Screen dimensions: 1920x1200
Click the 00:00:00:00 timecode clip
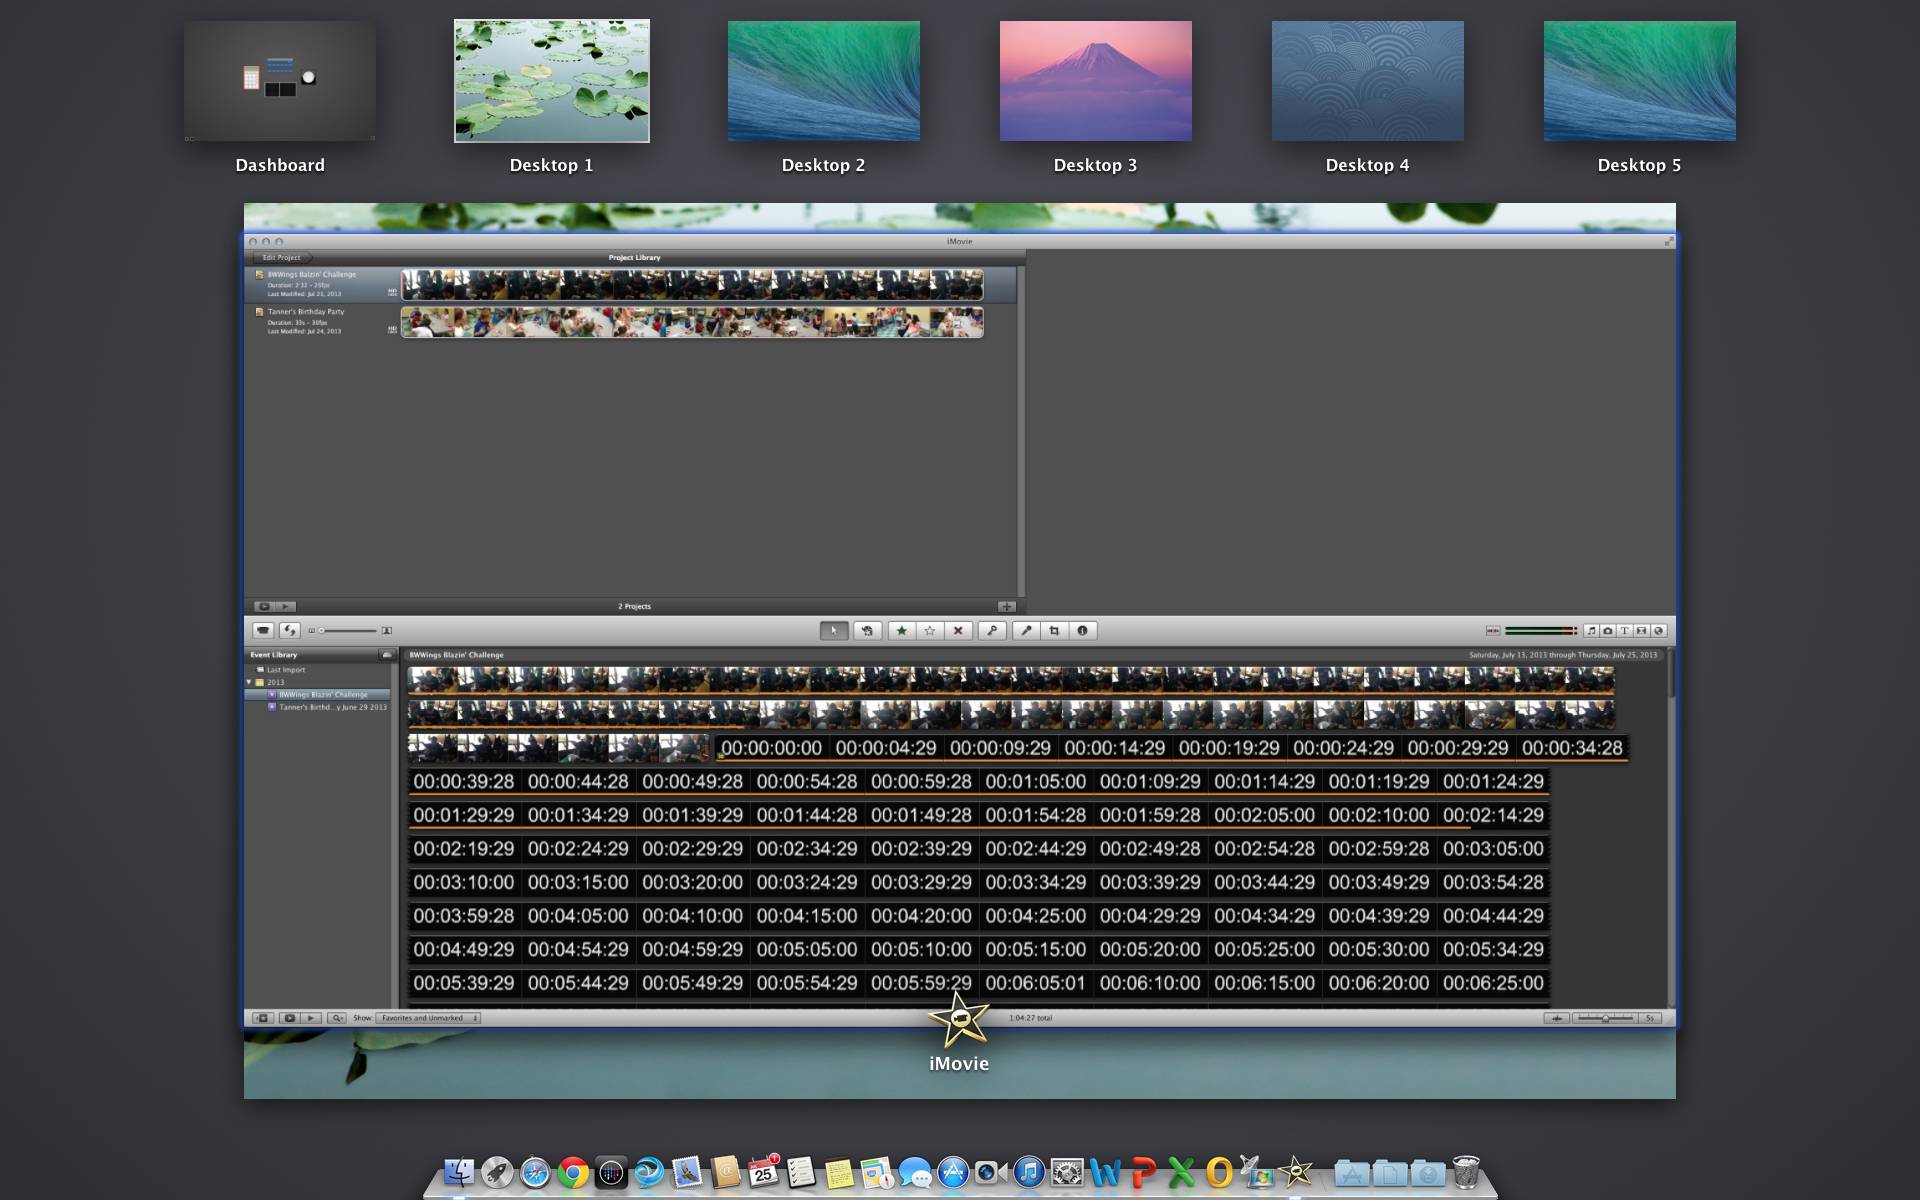(x=771, y=748)
